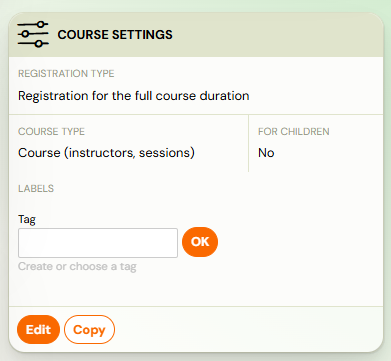Select the Course Settings heading text
The width and height of the screenshot is (391, 361).
tap(115, 35)
